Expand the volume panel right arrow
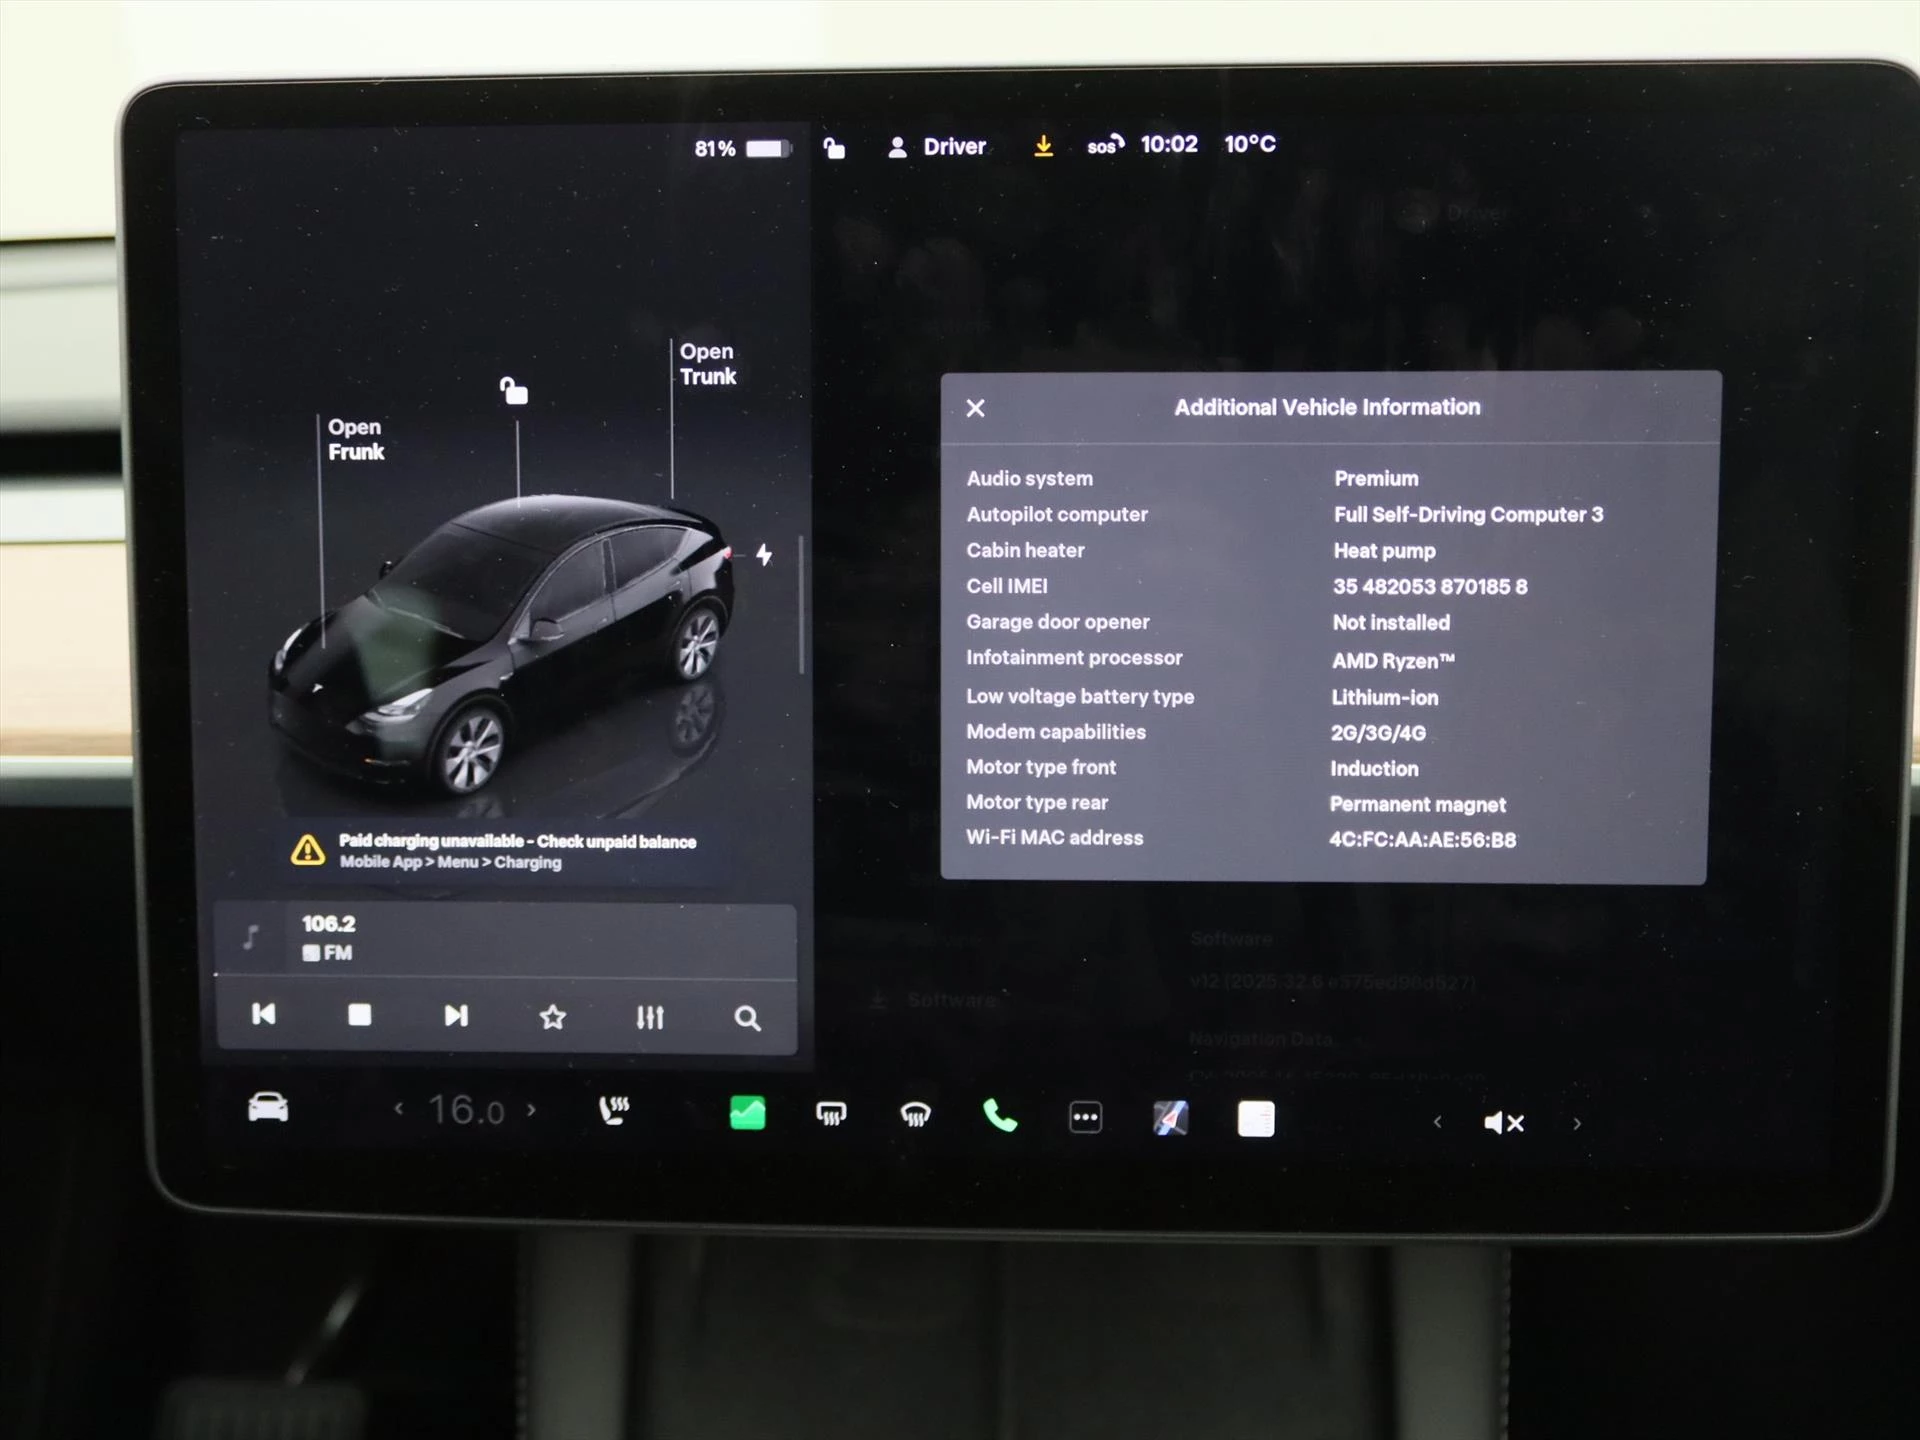 point(1577,1122)
